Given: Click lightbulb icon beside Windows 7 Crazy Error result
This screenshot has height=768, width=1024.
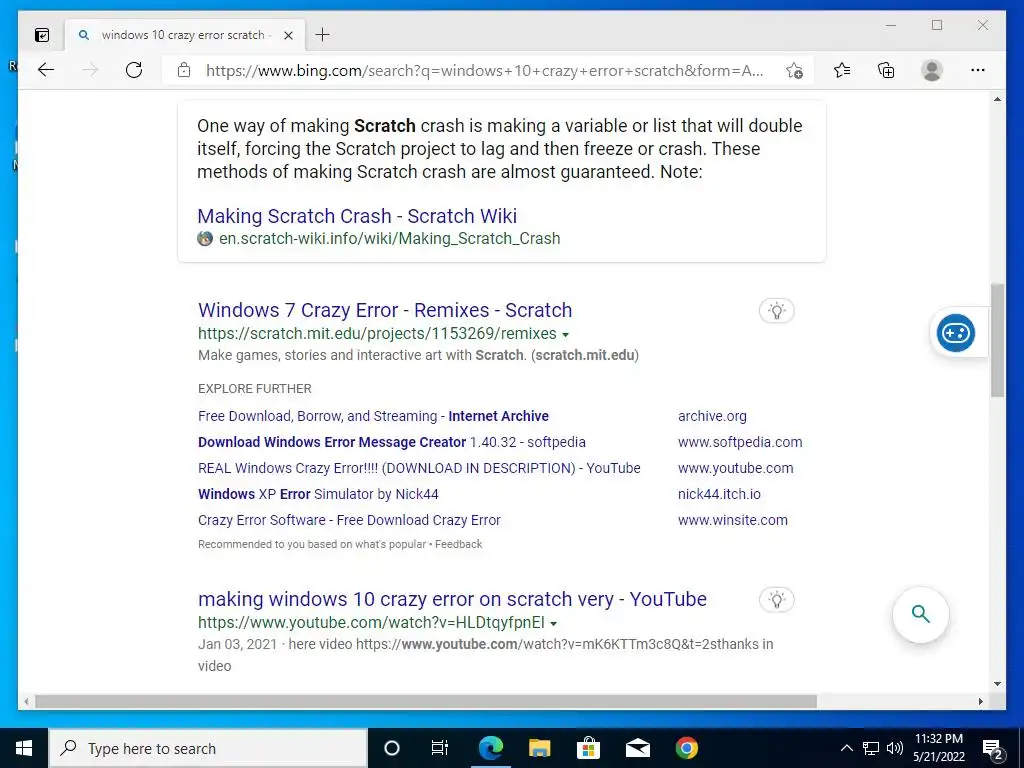Looking at the screenshot, I should (776, 310).
